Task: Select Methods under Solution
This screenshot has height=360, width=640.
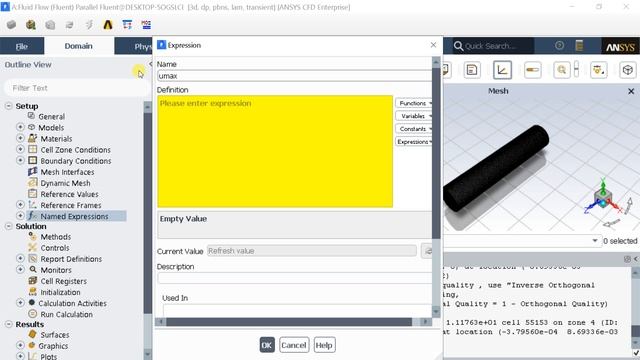Action: [x=56, y=237]
